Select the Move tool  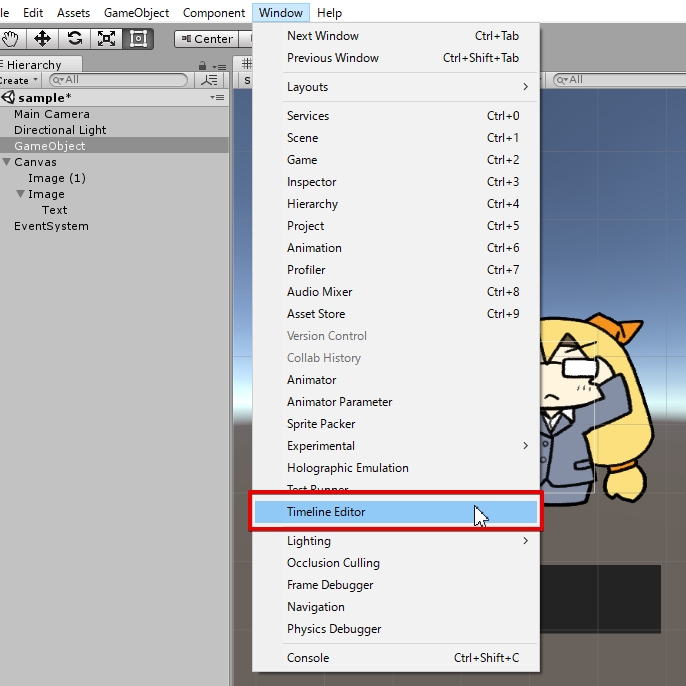tap(42, 38)
